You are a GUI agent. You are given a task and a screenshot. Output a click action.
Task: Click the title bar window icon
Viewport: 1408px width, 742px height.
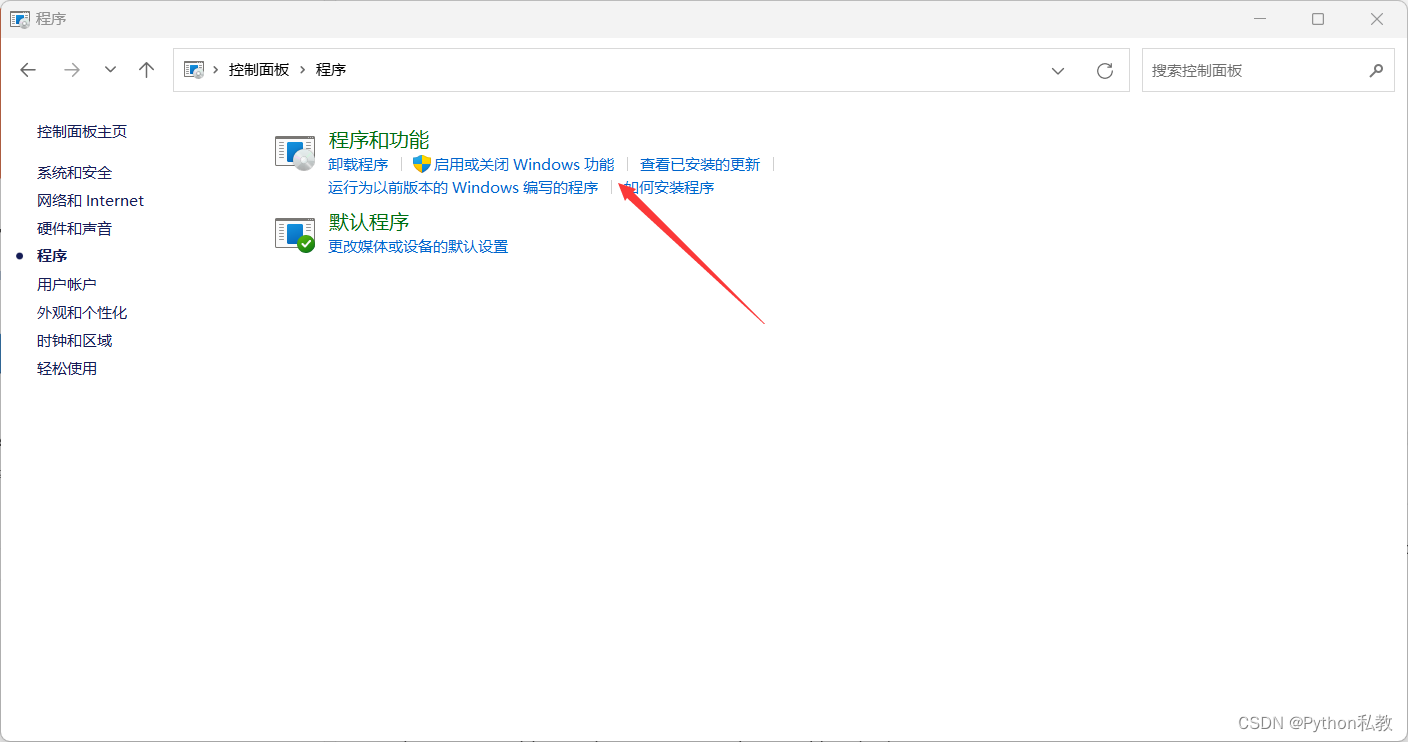[x=19, y=19]
